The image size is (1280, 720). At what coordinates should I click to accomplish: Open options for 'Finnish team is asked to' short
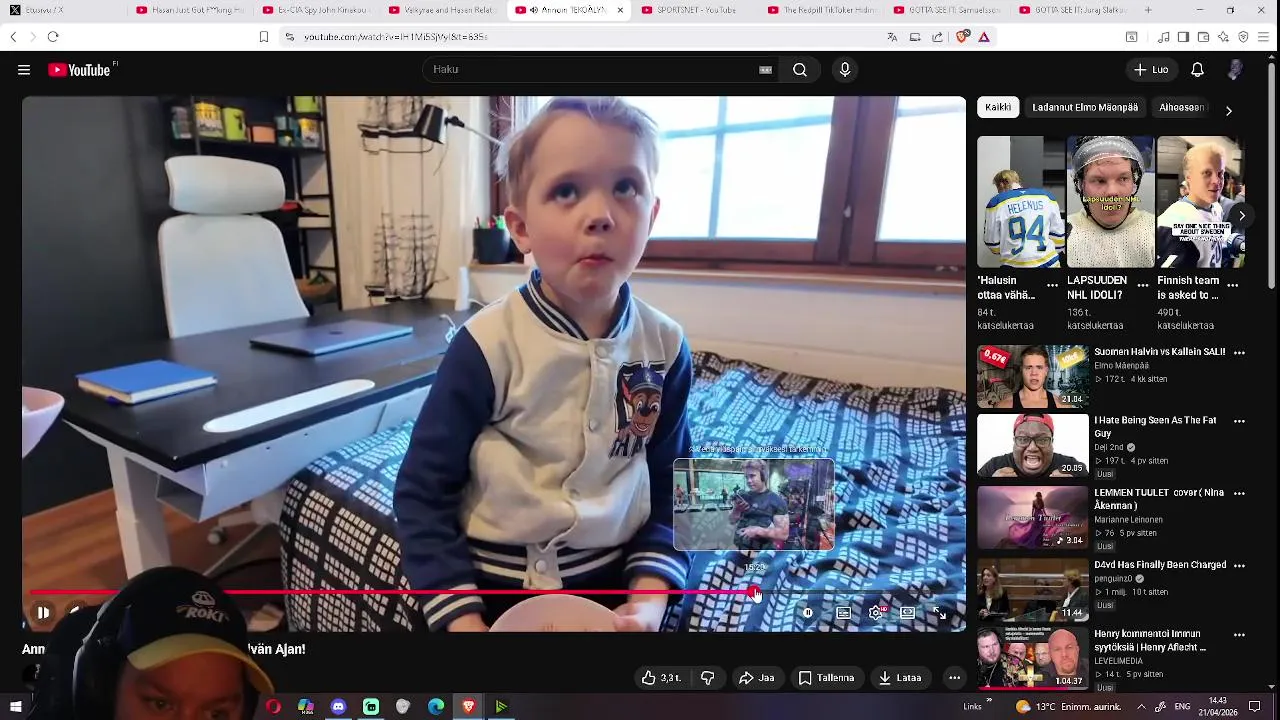coord(1232,285)
